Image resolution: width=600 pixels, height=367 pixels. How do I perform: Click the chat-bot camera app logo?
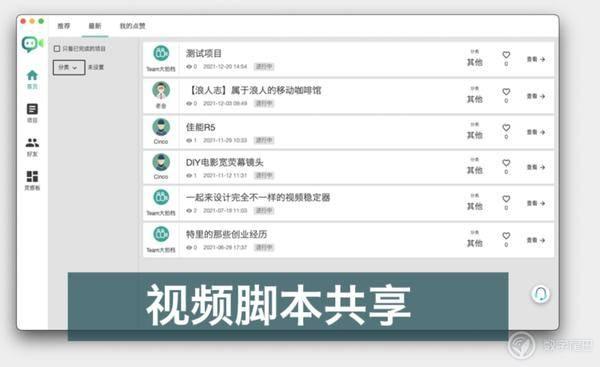33,44
